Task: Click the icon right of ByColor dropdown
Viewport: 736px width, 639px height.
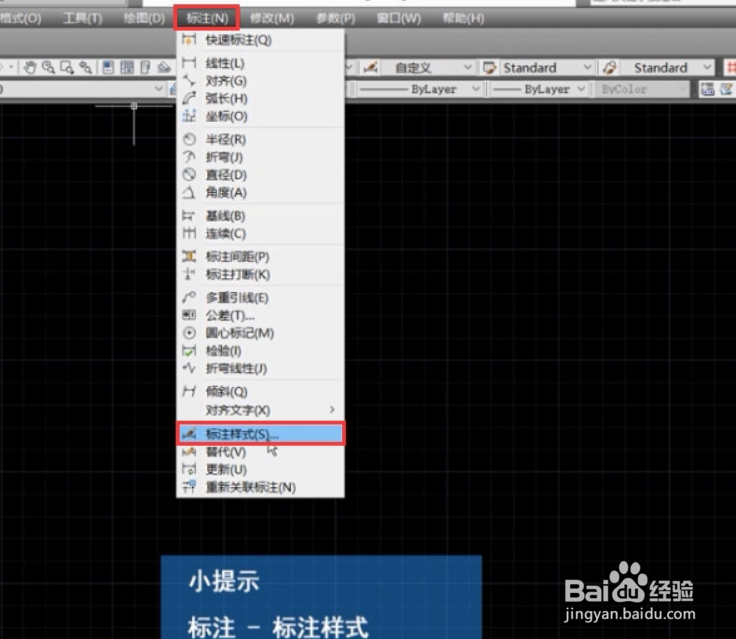Action: (x=707, y=89)
